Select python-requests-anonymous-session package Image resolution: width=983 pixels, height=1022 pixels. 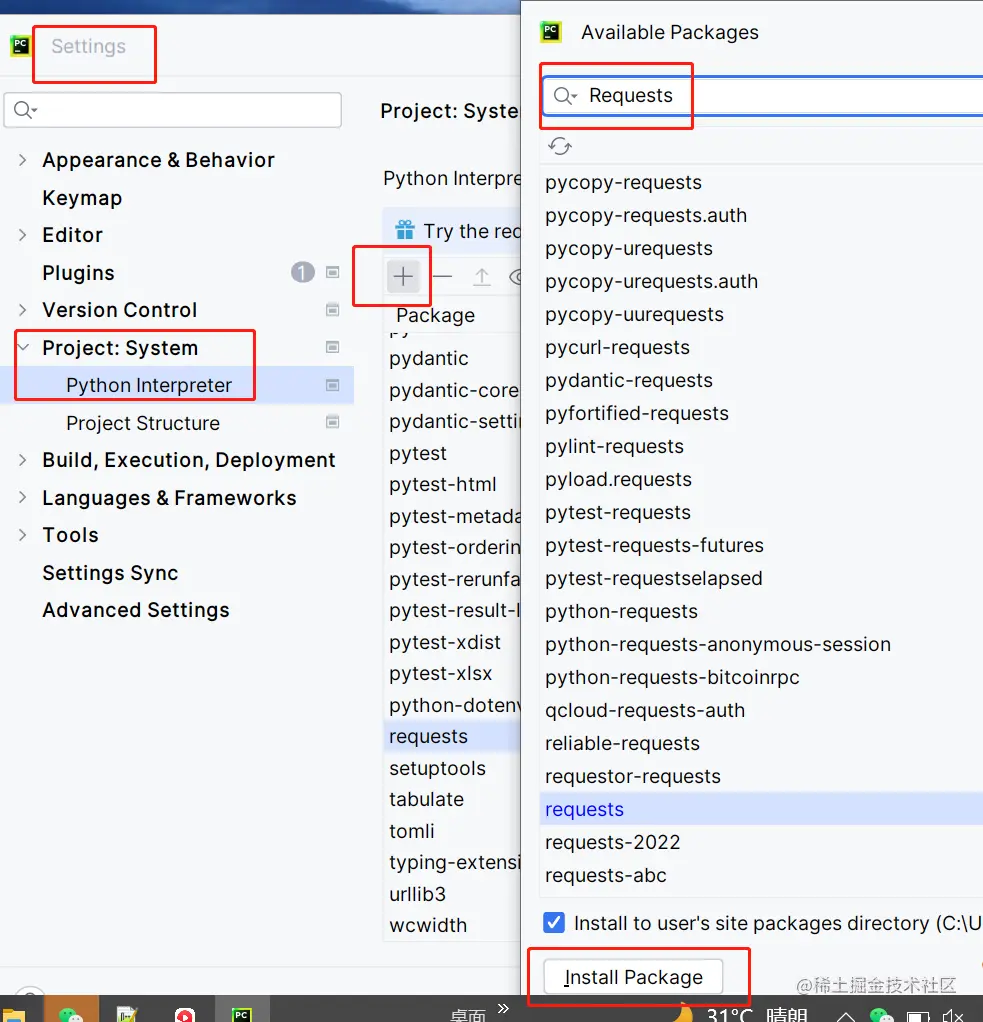718,644
